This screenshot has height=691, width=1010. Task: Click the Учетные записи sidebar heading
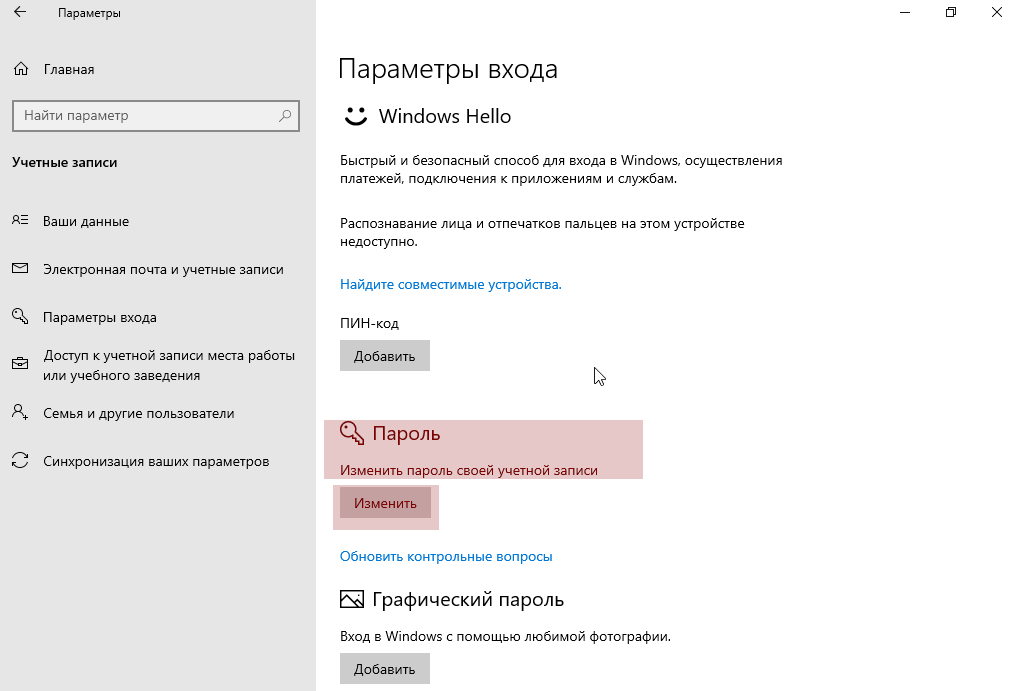pos(64,162)
